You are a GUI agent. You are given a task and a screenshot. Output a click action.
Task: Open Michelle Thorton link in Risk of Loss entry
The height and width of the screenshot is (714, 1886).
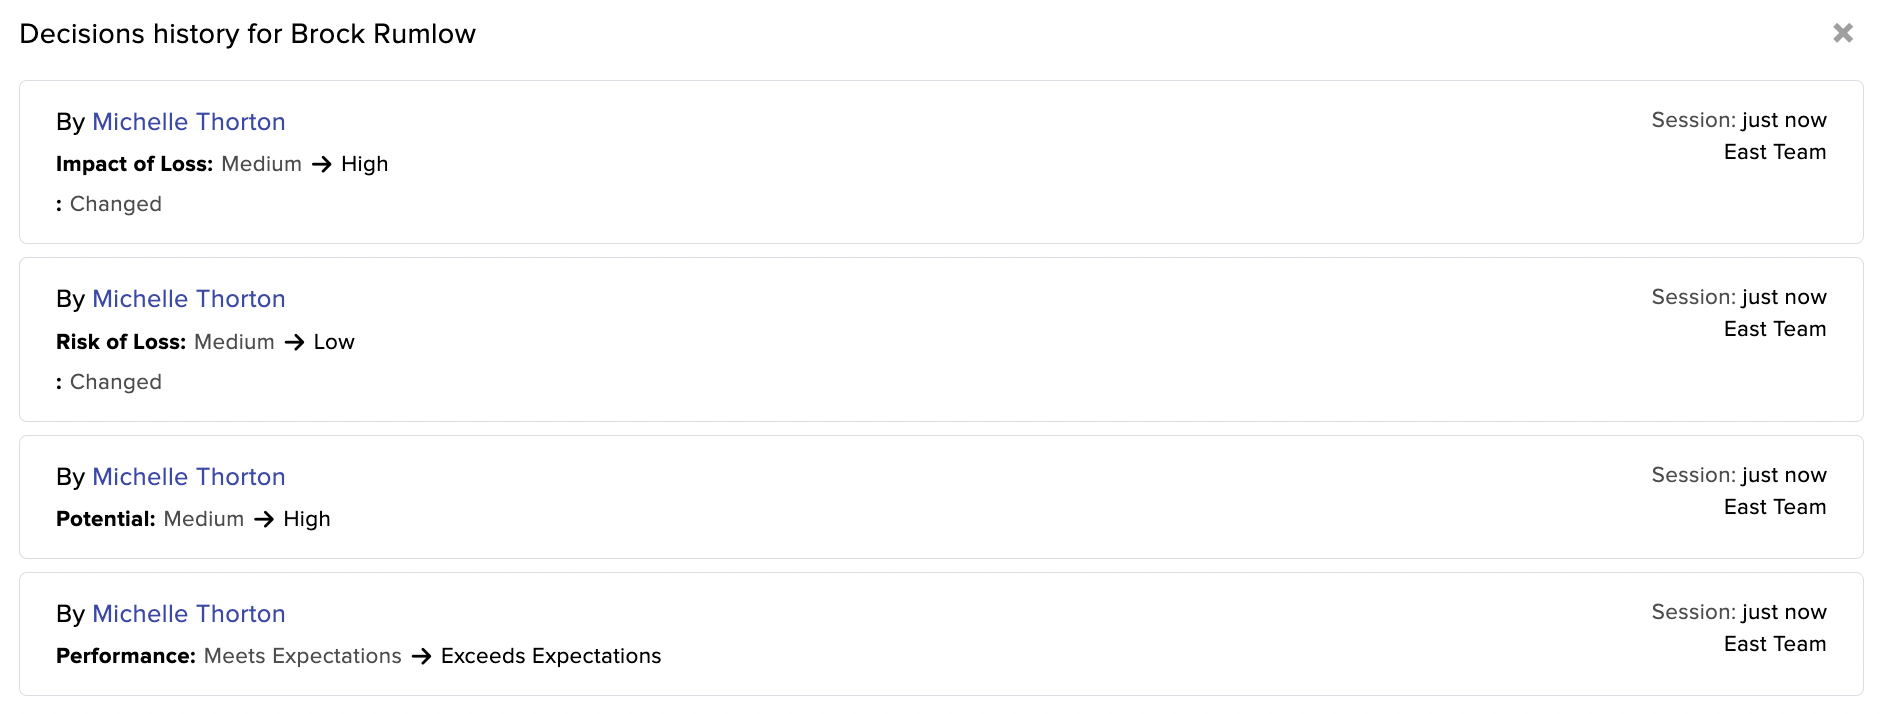click(x=189, y=299)
